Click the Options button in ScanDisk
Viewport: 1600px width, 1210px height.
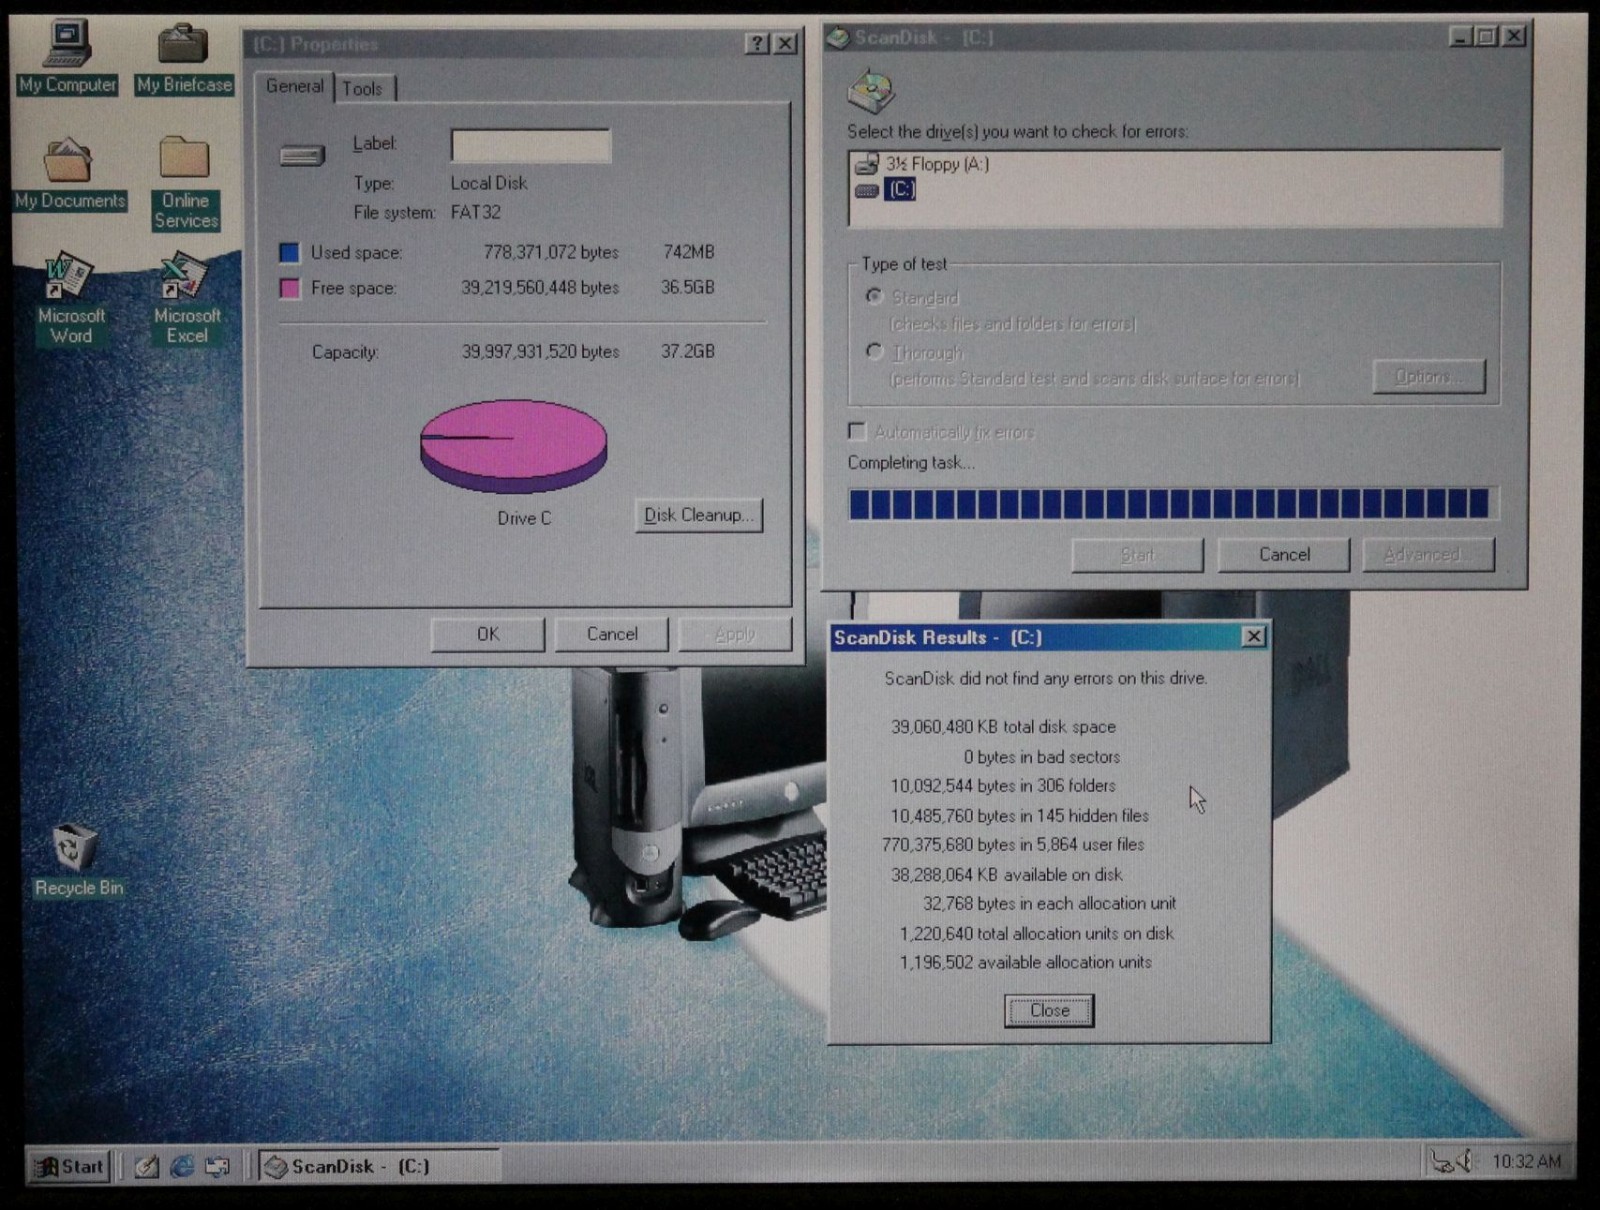tap(1429, 377)
